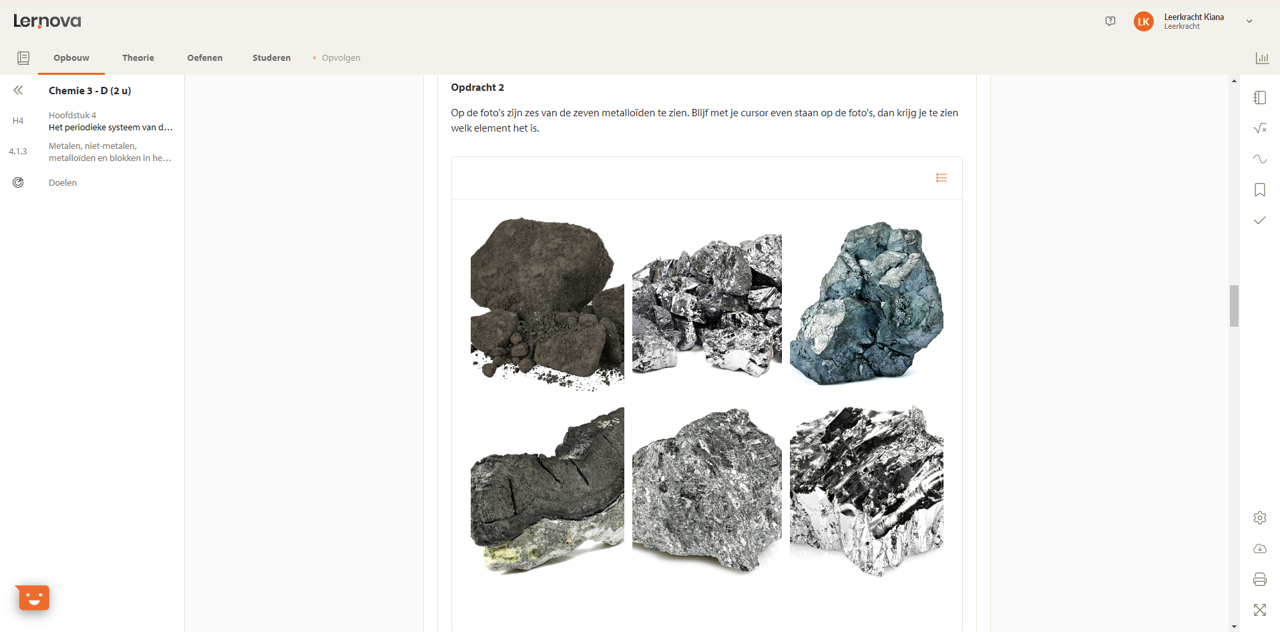The height and width of the screenshot is (632, 1280).
Task: Click the Opvolgen link
Action: (340, 58)
